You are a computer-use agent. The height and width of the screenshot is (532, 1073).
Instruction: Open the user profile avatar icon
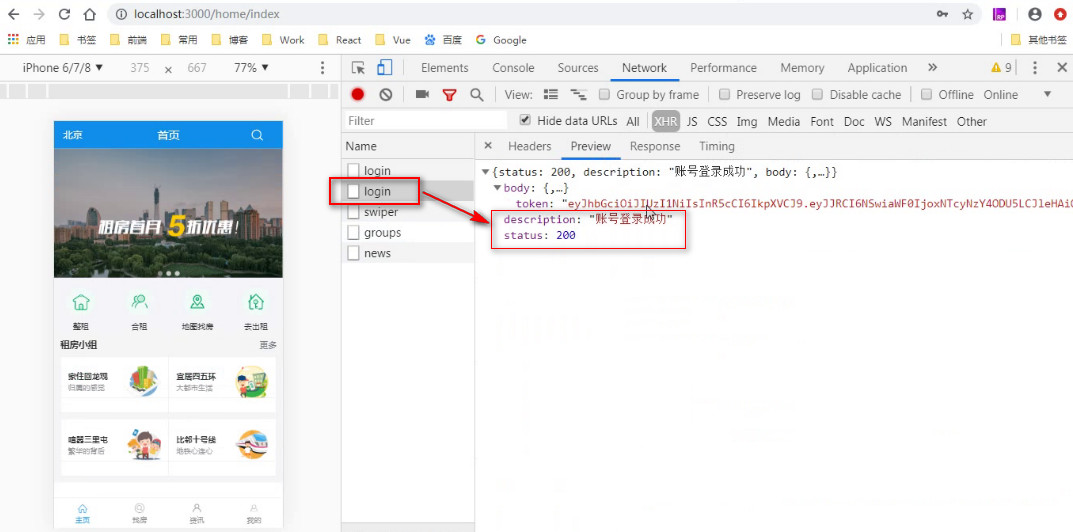click(1035, 14)
